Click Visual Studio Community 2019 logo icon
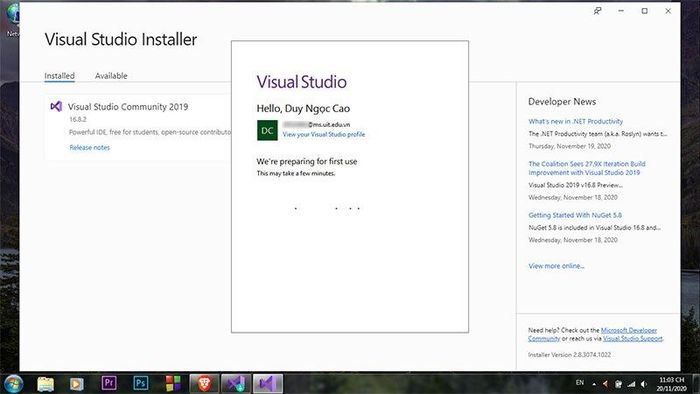The height and width of the screenshot is (394, 700). coord(56,106)
